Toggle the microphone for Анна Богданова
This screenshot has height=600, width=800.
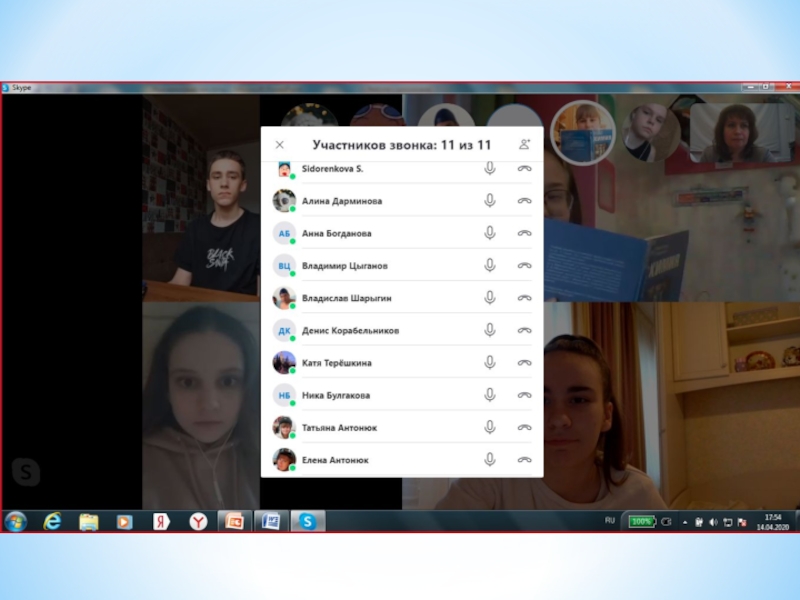[490, 233]
